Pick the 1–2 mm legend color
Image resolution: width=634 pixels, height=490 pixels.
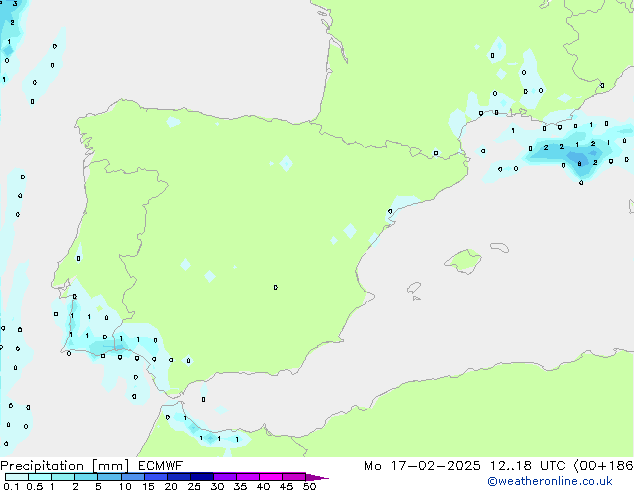click(63, 477)
